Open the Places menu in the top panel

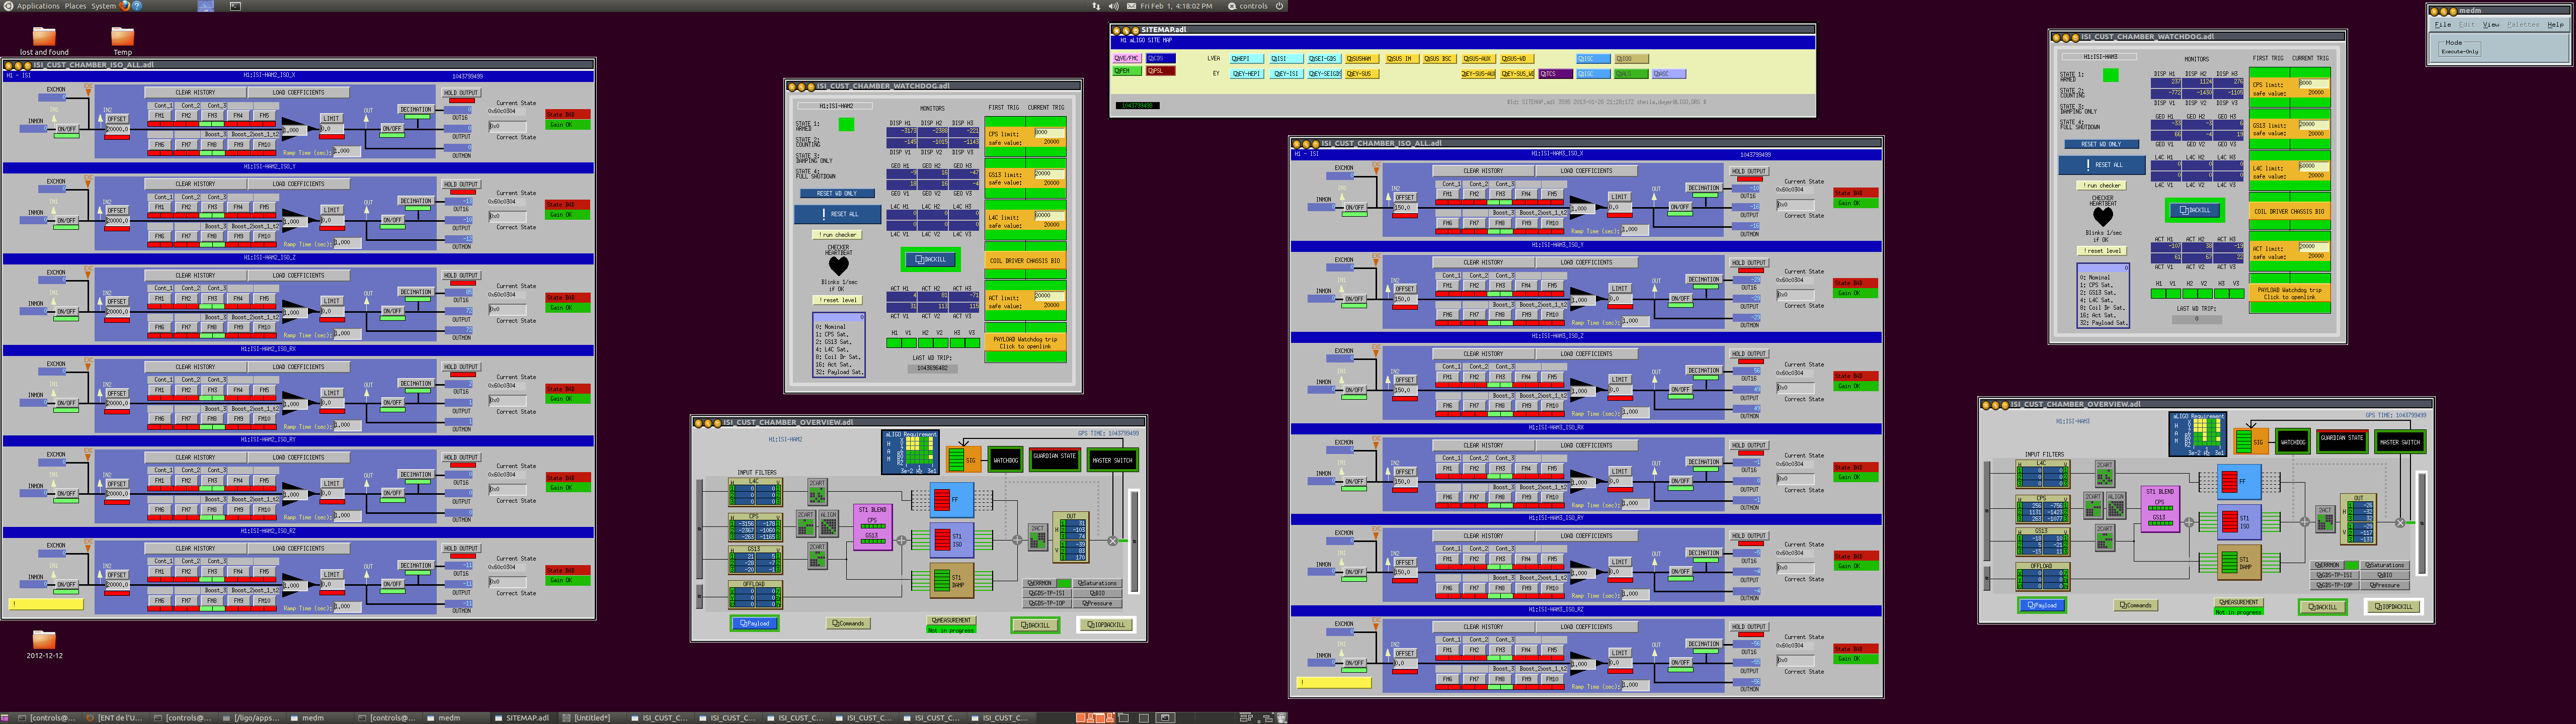75,6
